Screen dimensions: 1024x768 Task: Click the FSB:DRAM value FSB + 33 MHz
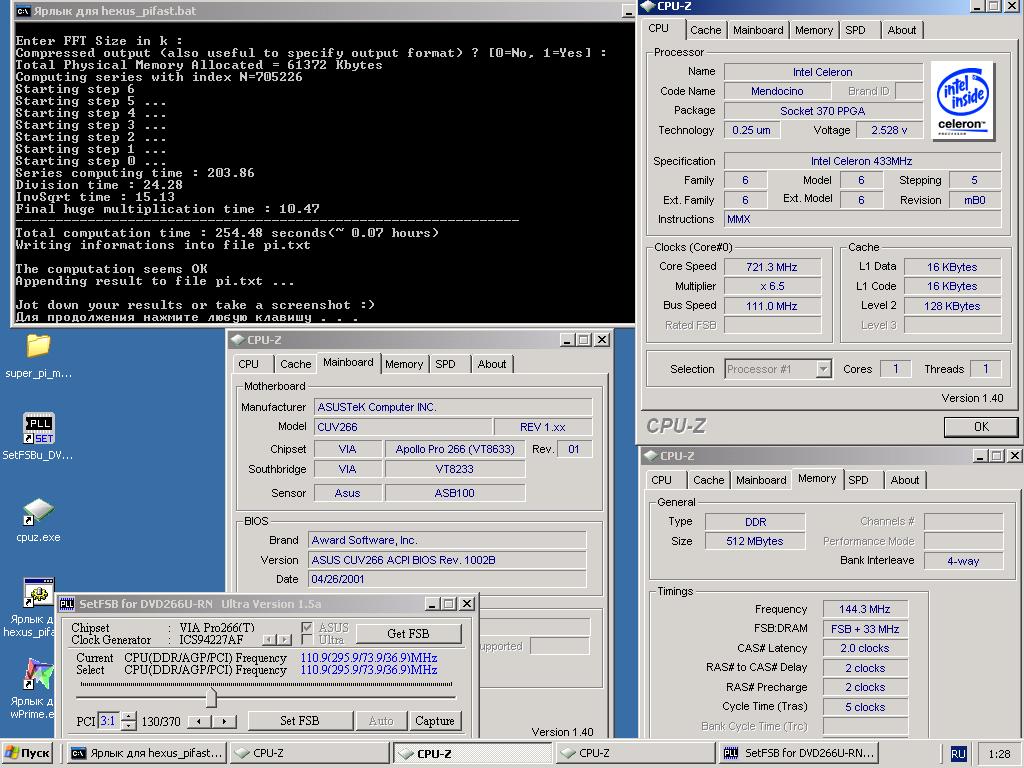(865, 629)
